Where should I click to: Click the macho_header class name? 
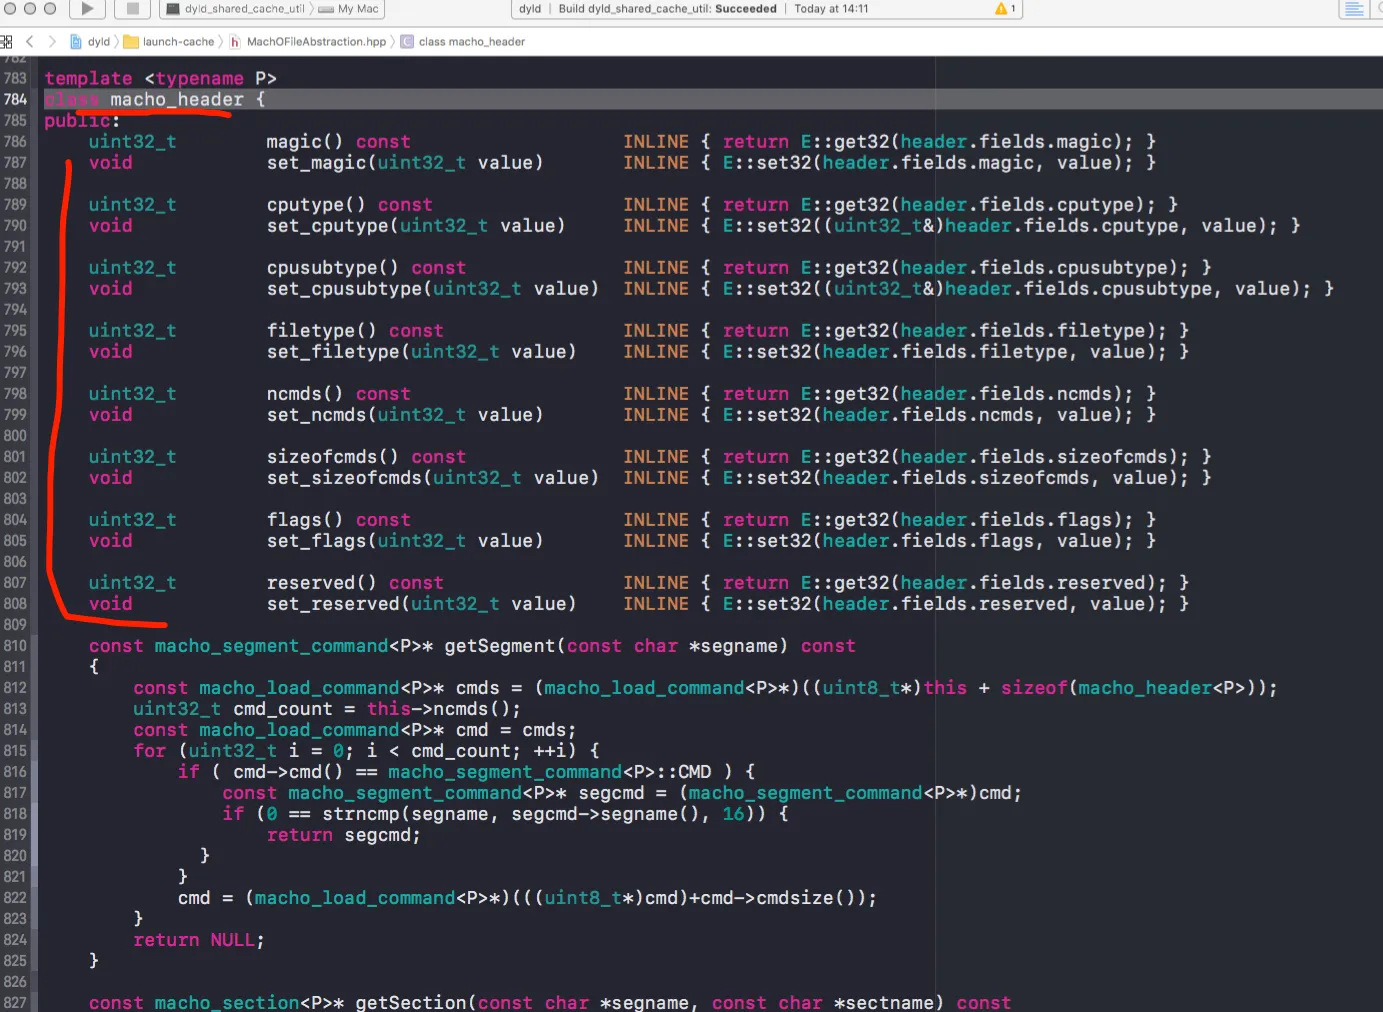tap(176, 99)
